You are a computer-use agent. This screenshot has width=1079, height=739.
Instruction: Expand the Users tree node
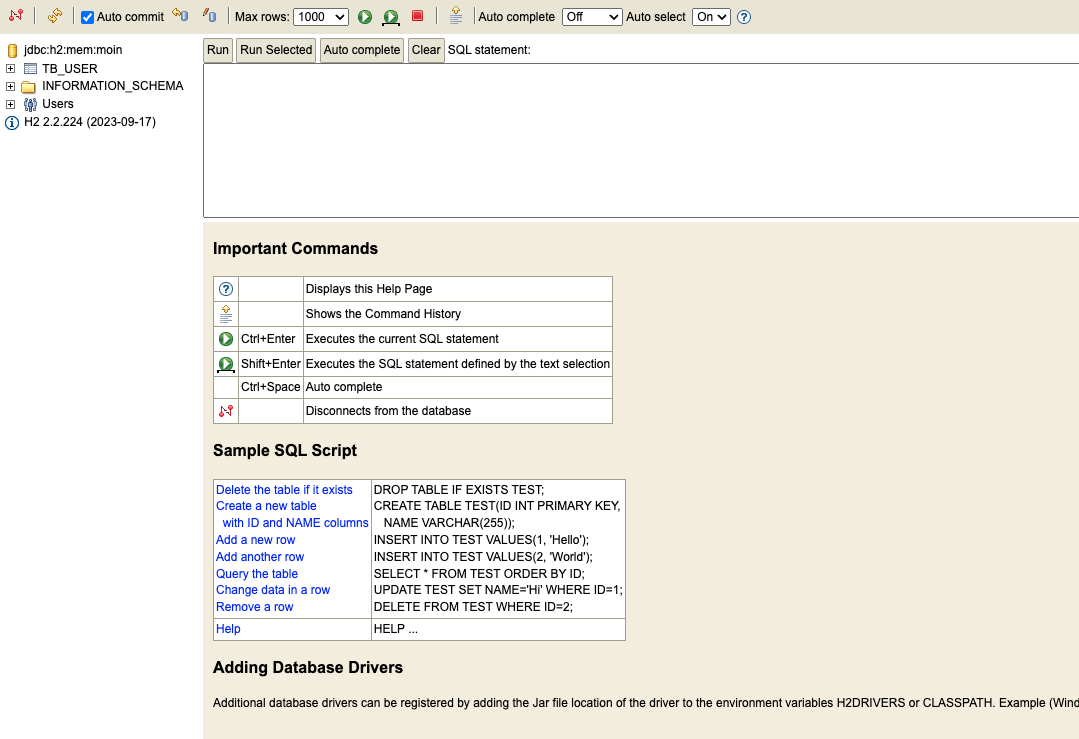[x=10, y=104]
